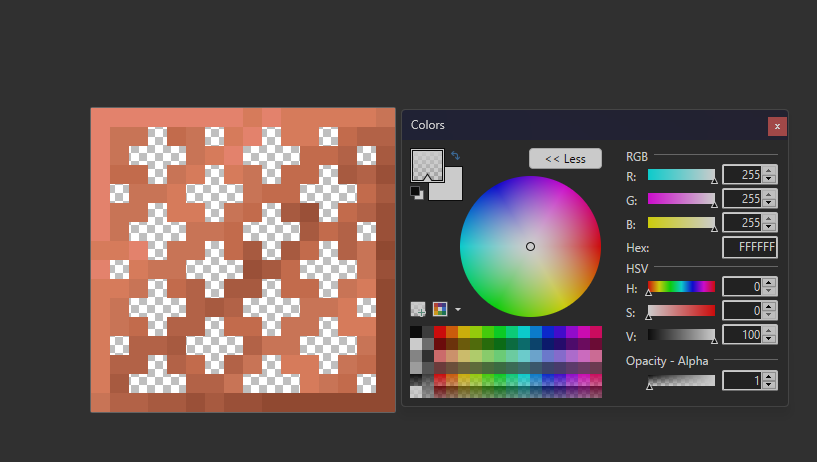Choose the white swatch in second palette row
This screenshot has width=817, height=462.
click(x=416, y=344)
